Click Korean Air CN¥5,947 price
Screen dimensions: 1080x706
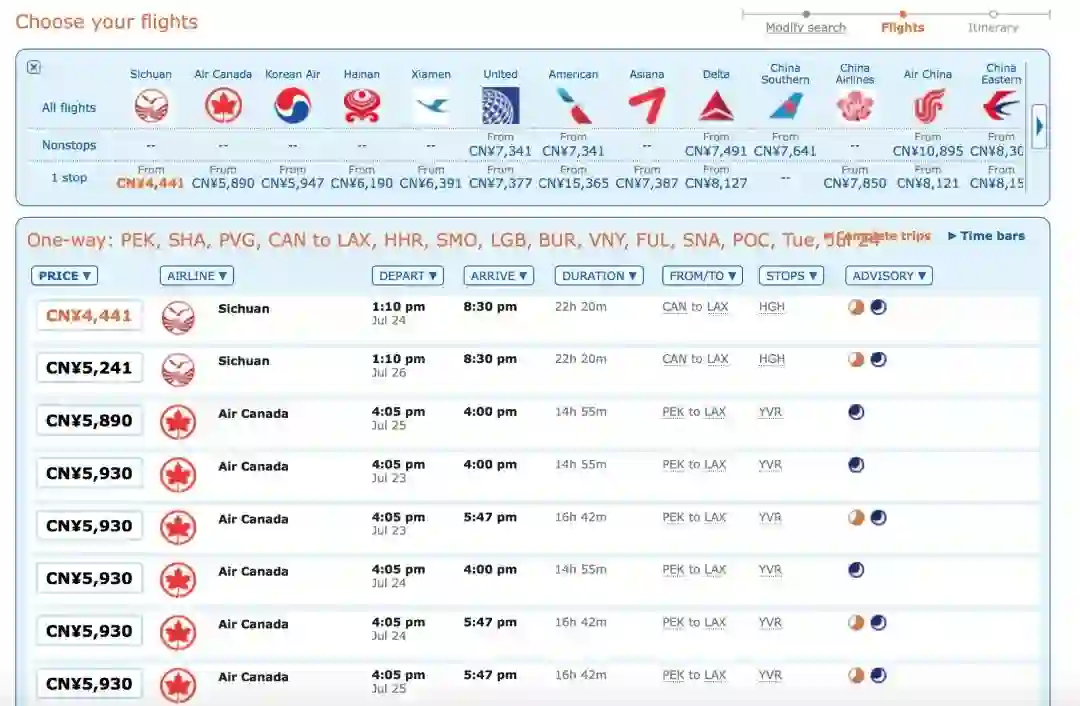pos(292,183)
